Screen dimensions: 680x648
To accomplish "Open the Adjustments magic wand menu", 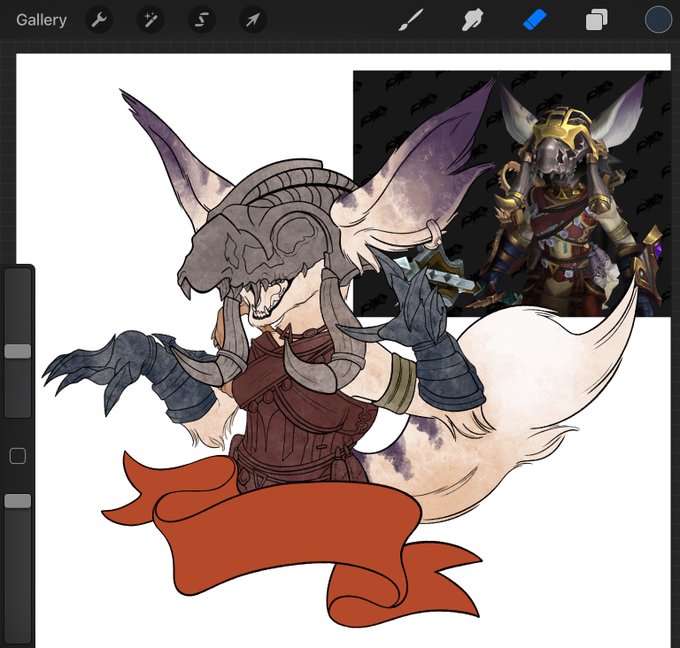I will point(150,20).
